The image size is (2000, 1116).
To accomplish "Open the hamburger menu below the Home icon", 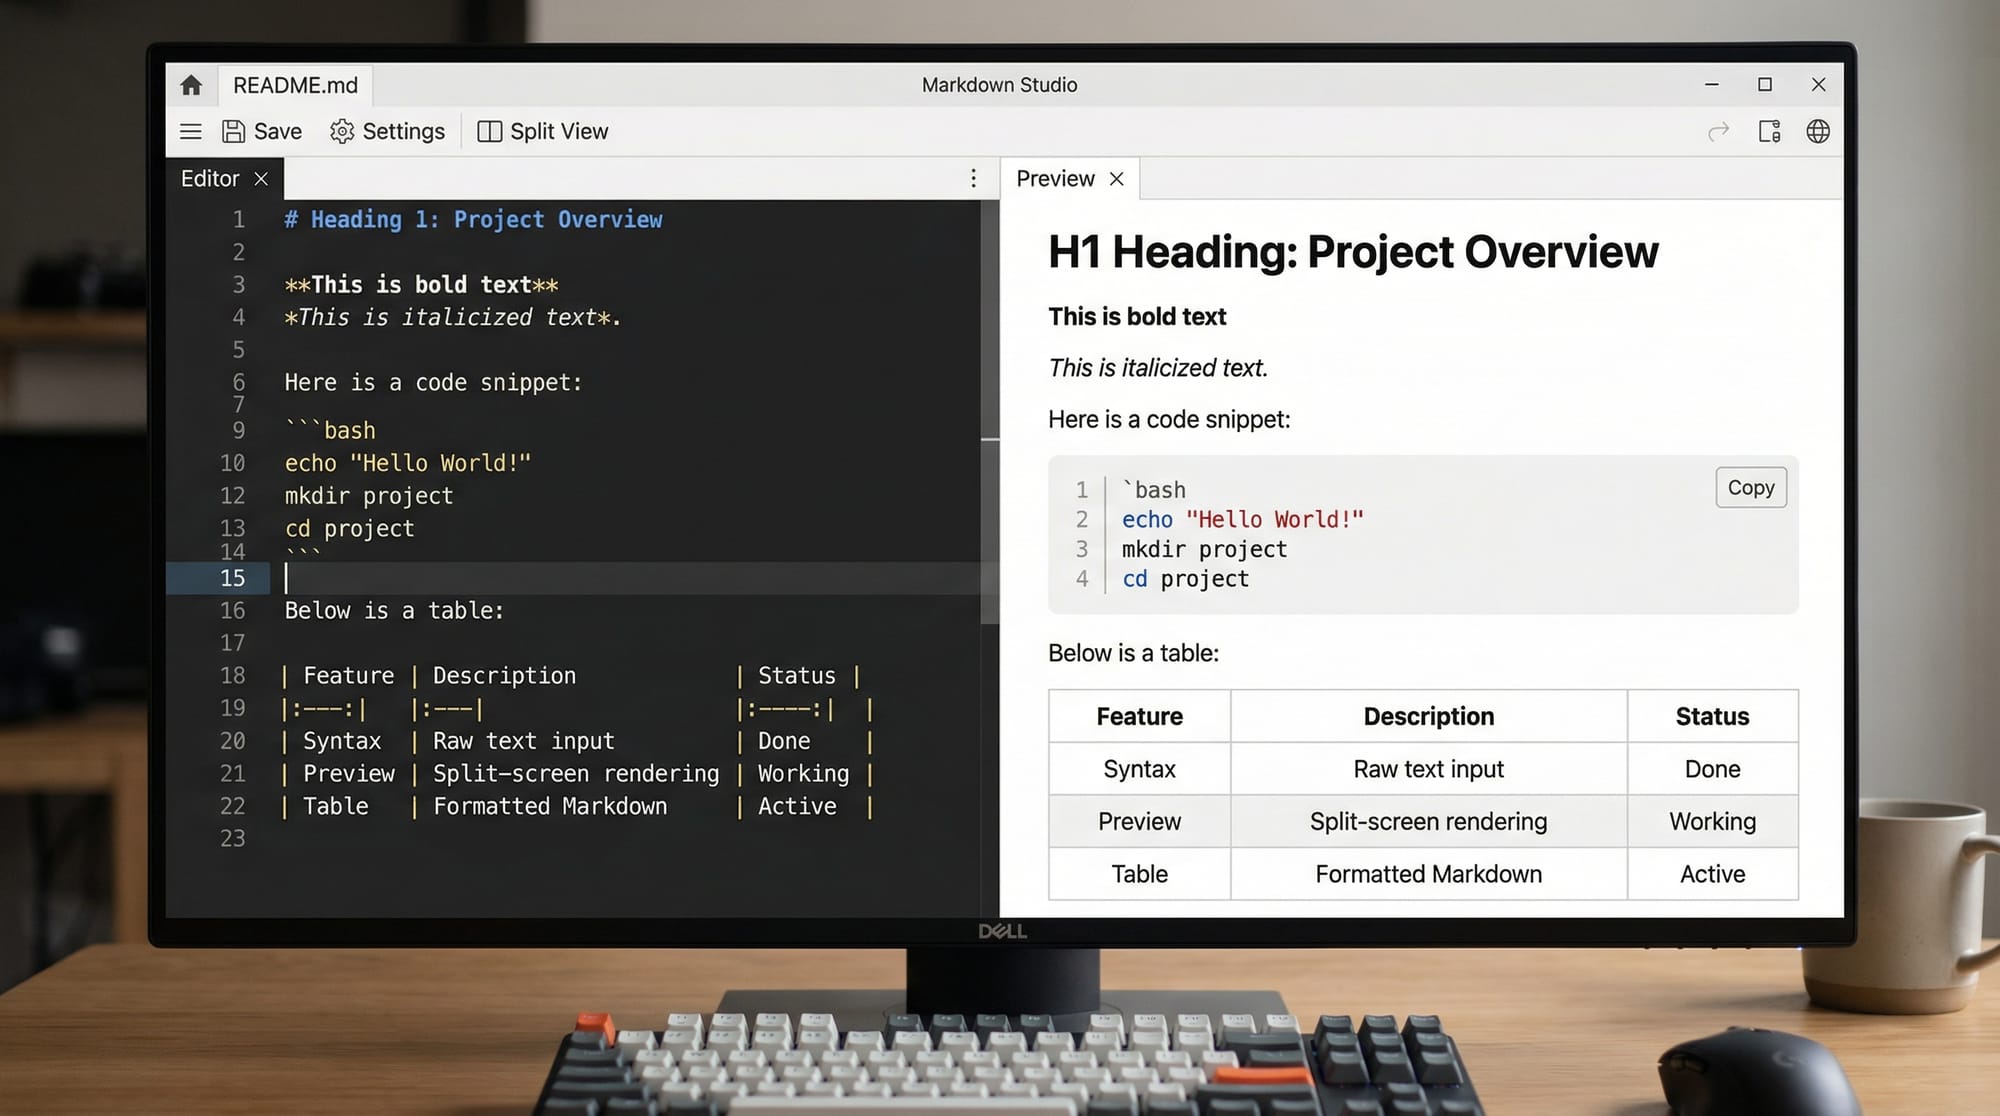I will [x=190, y=131].
